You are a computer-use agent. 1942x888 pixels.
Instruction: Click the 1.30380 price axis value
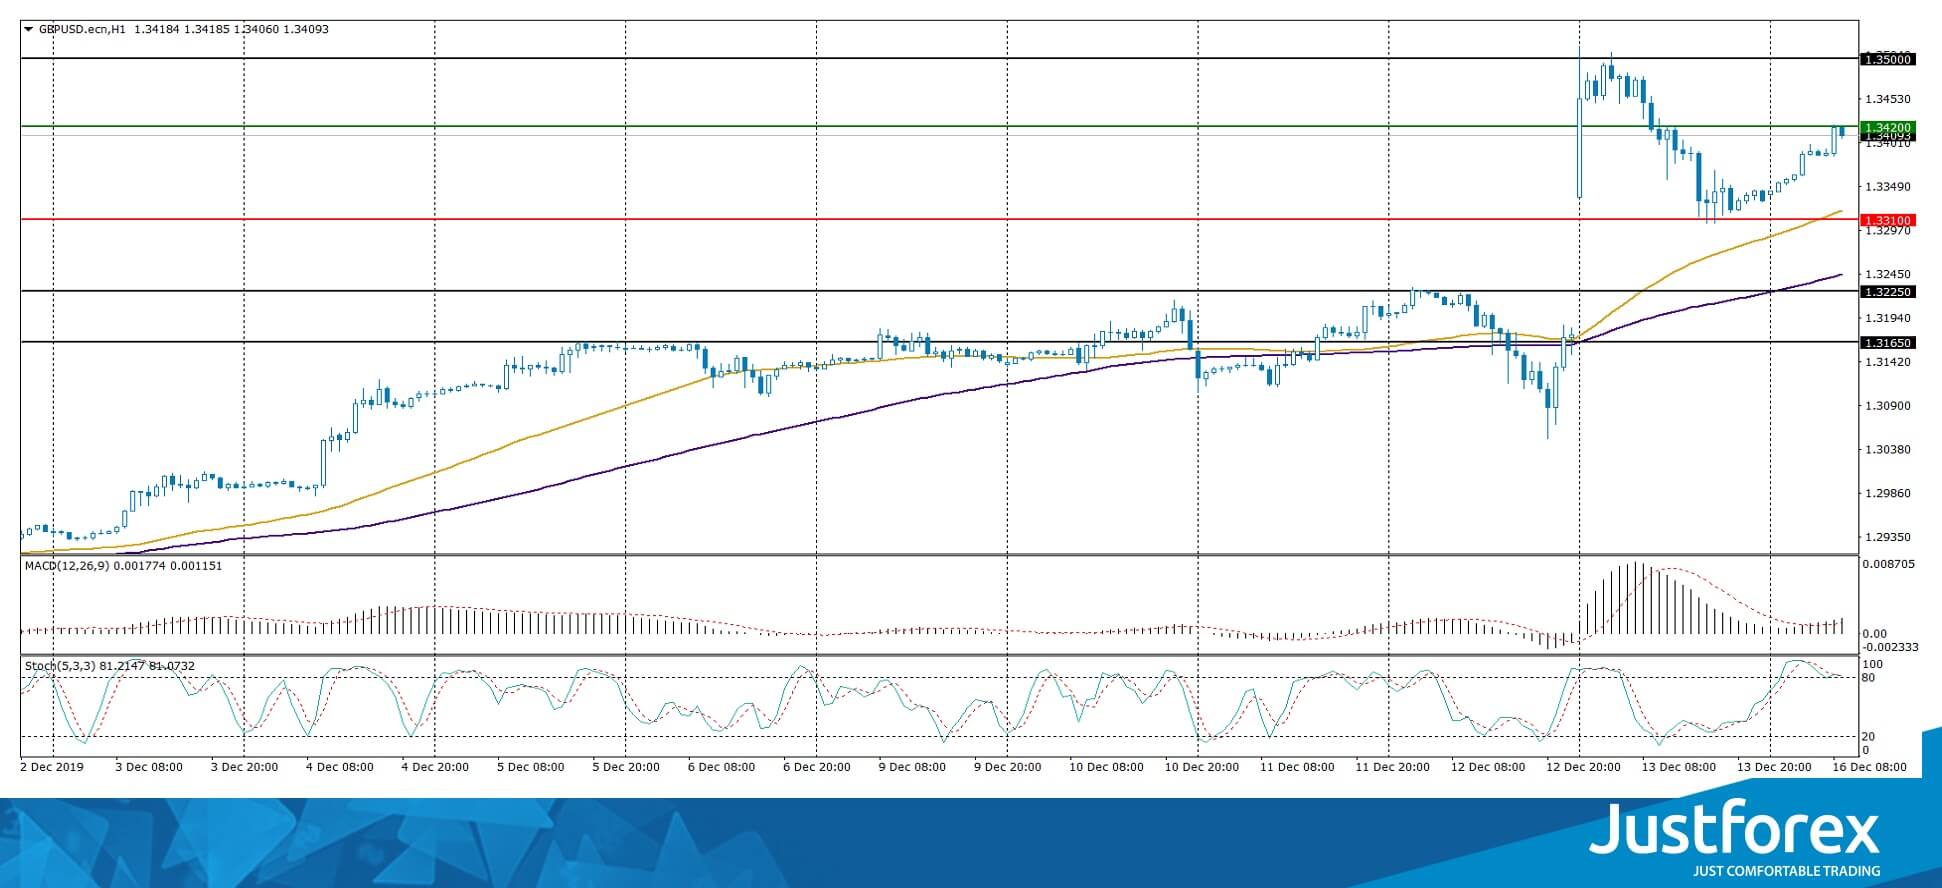1888,450
